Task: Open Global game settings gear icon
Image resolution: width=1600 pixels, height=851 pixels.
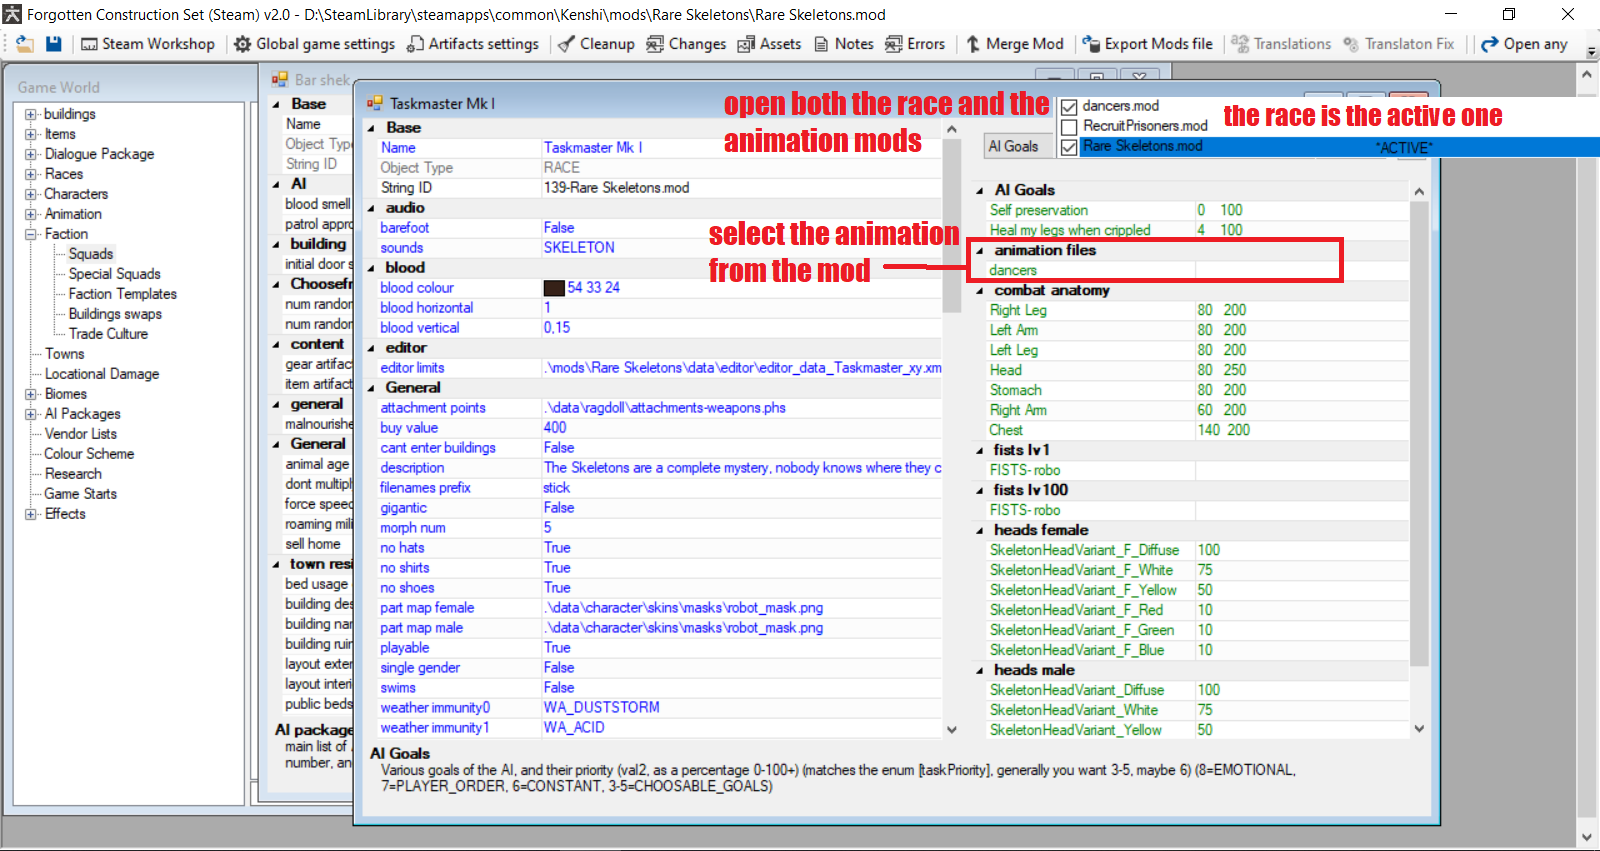Action: tap(243, 44)
